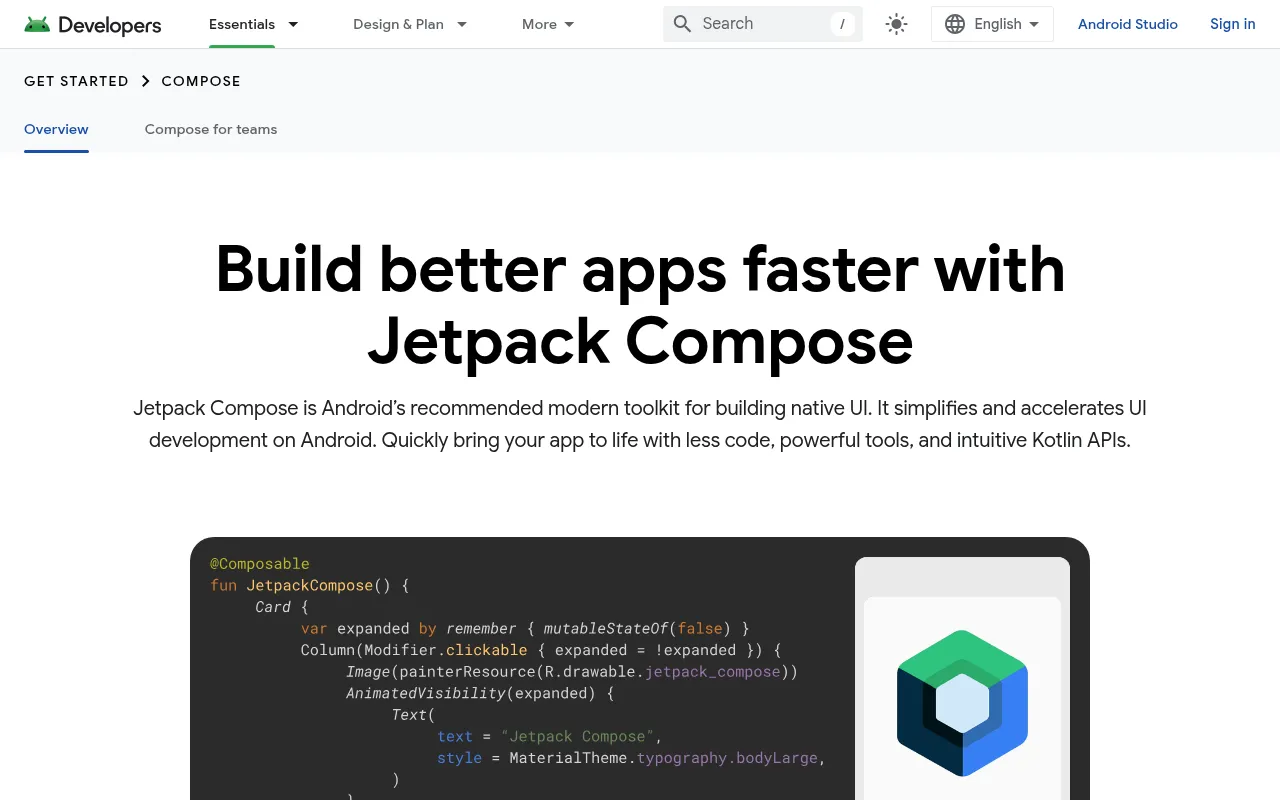Switch to the Overview tab
Screen dimensions: 1280x800
(56, 129)
